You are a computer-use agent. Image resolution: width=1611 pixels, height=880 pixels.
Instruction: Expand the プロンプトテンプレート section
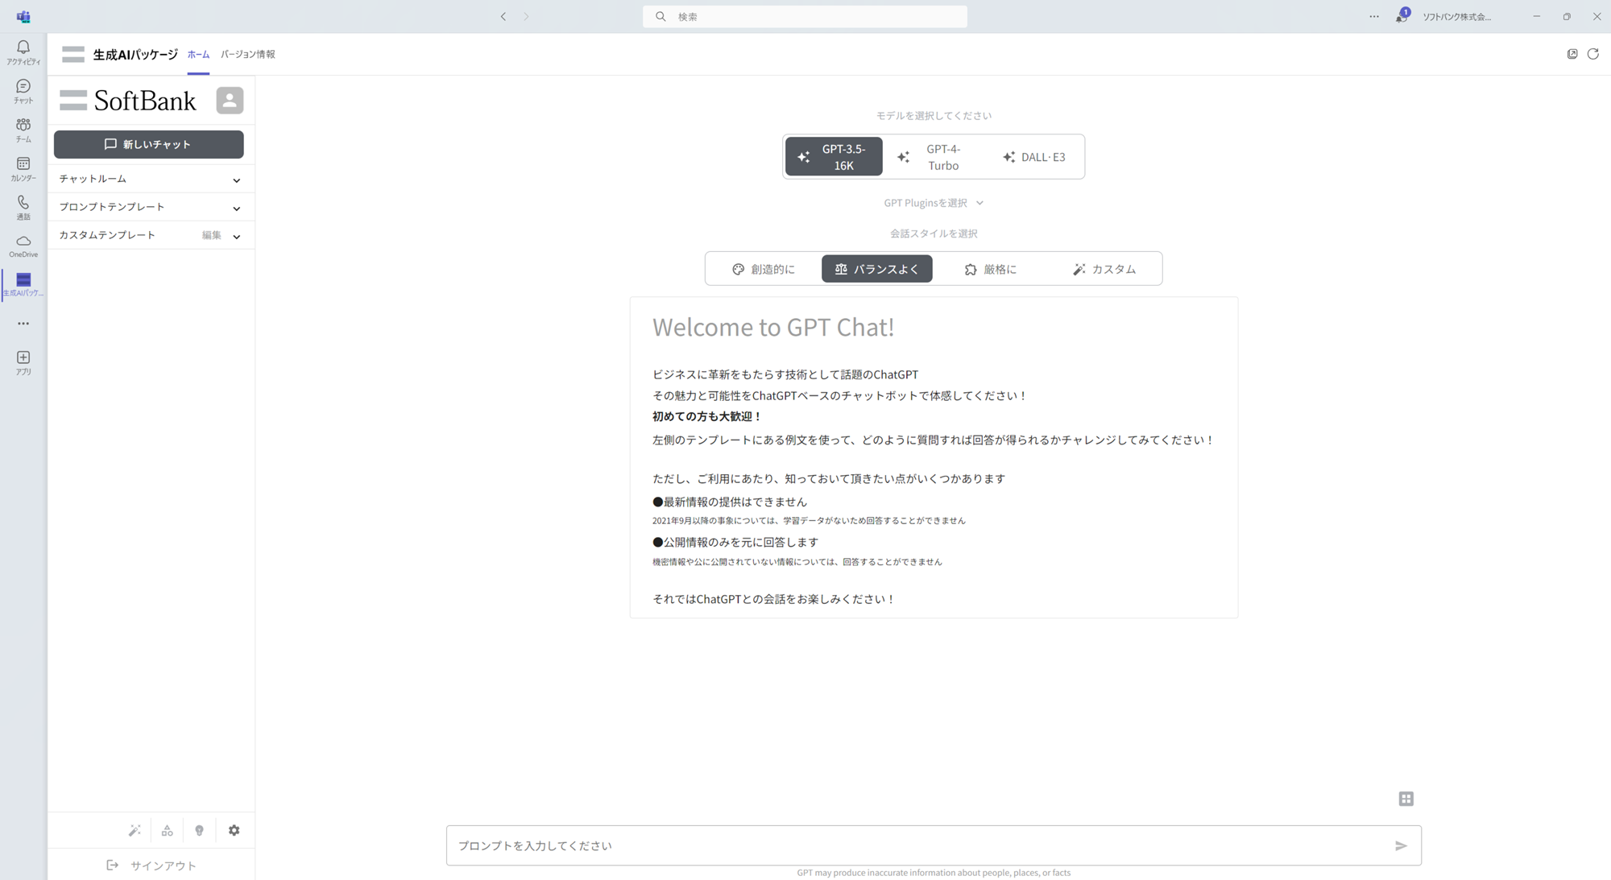click(x=150, y=207)
